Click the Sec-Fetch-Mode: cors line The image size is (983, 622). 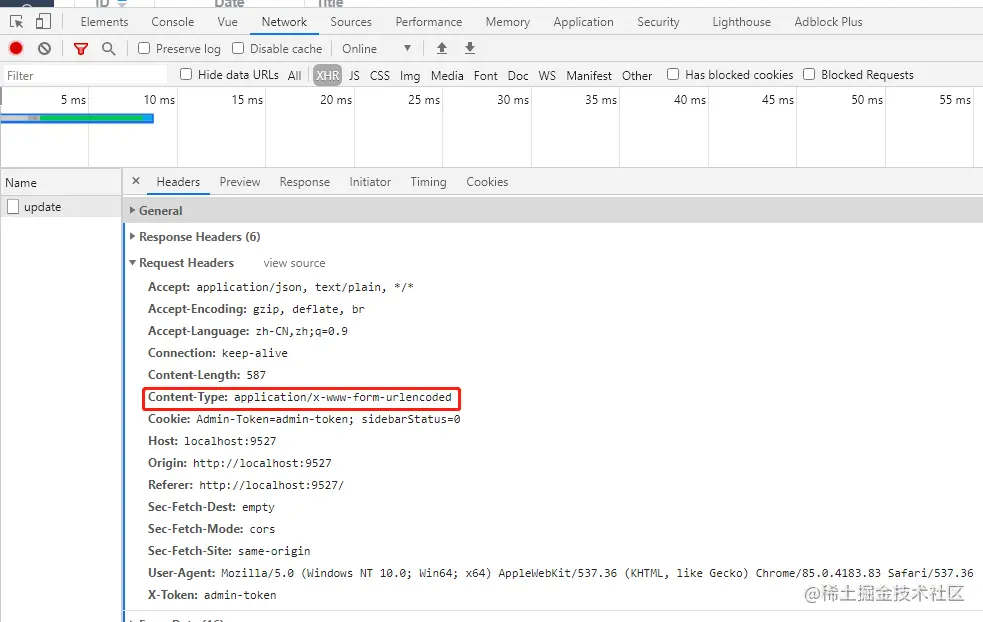click(x=211, y=529)
